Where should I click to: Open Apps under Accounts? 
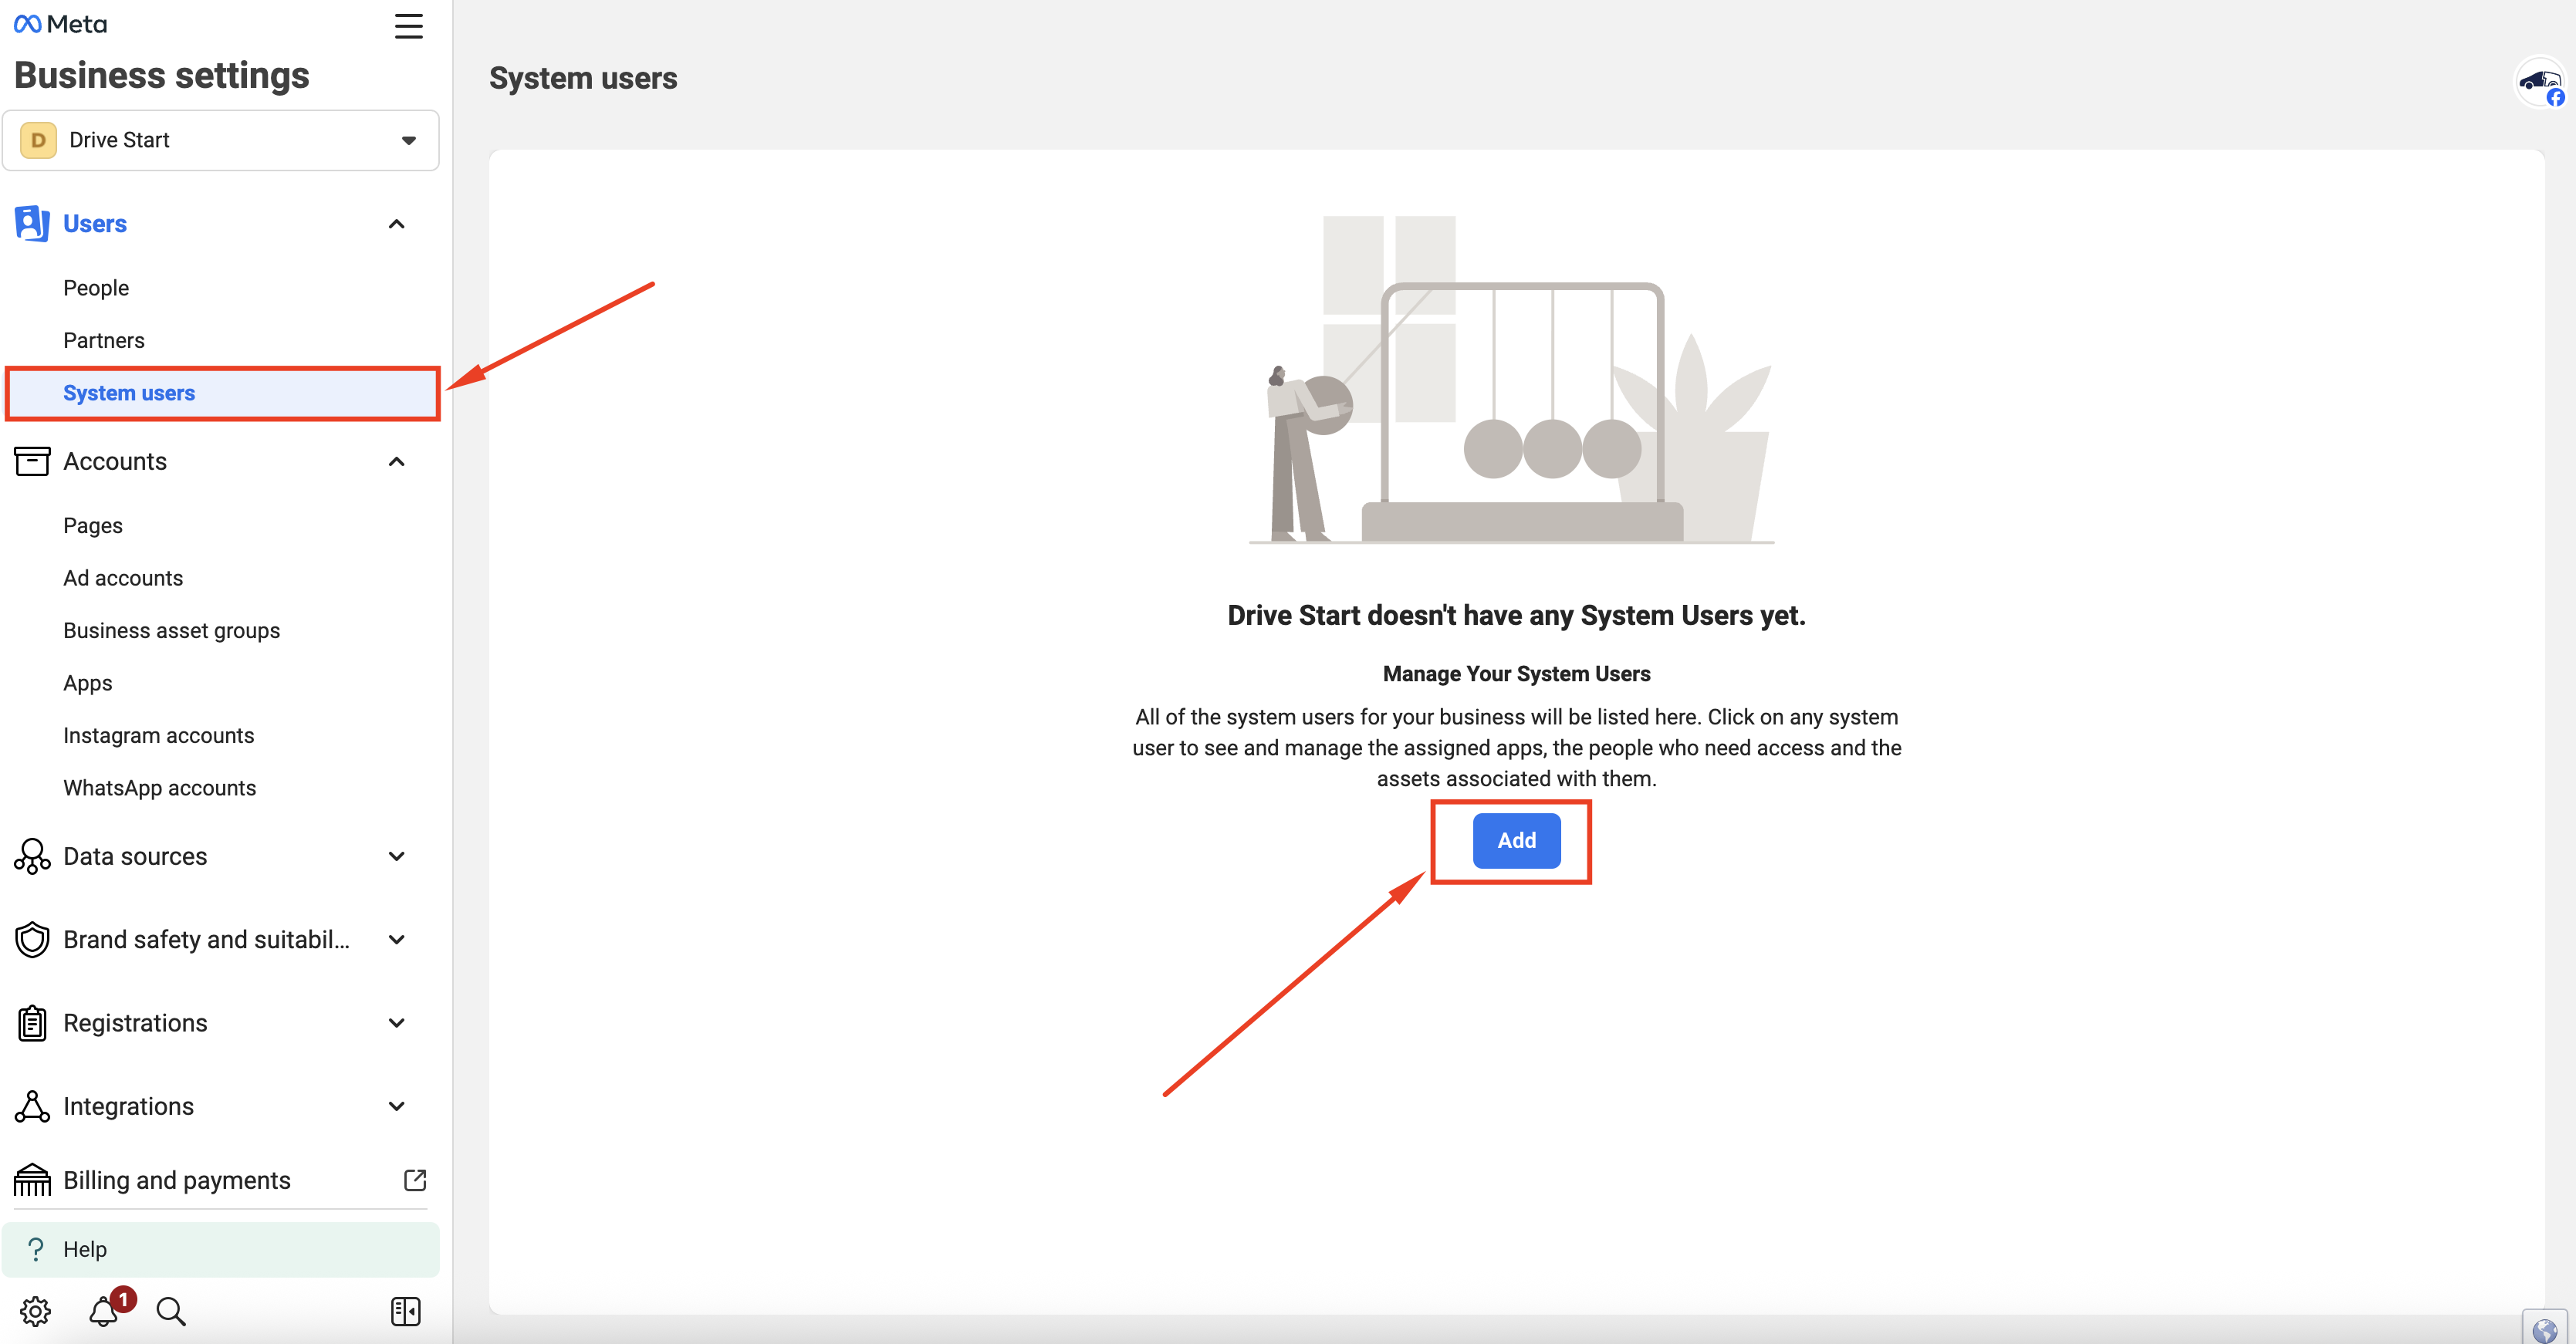[x=88, y=683]
